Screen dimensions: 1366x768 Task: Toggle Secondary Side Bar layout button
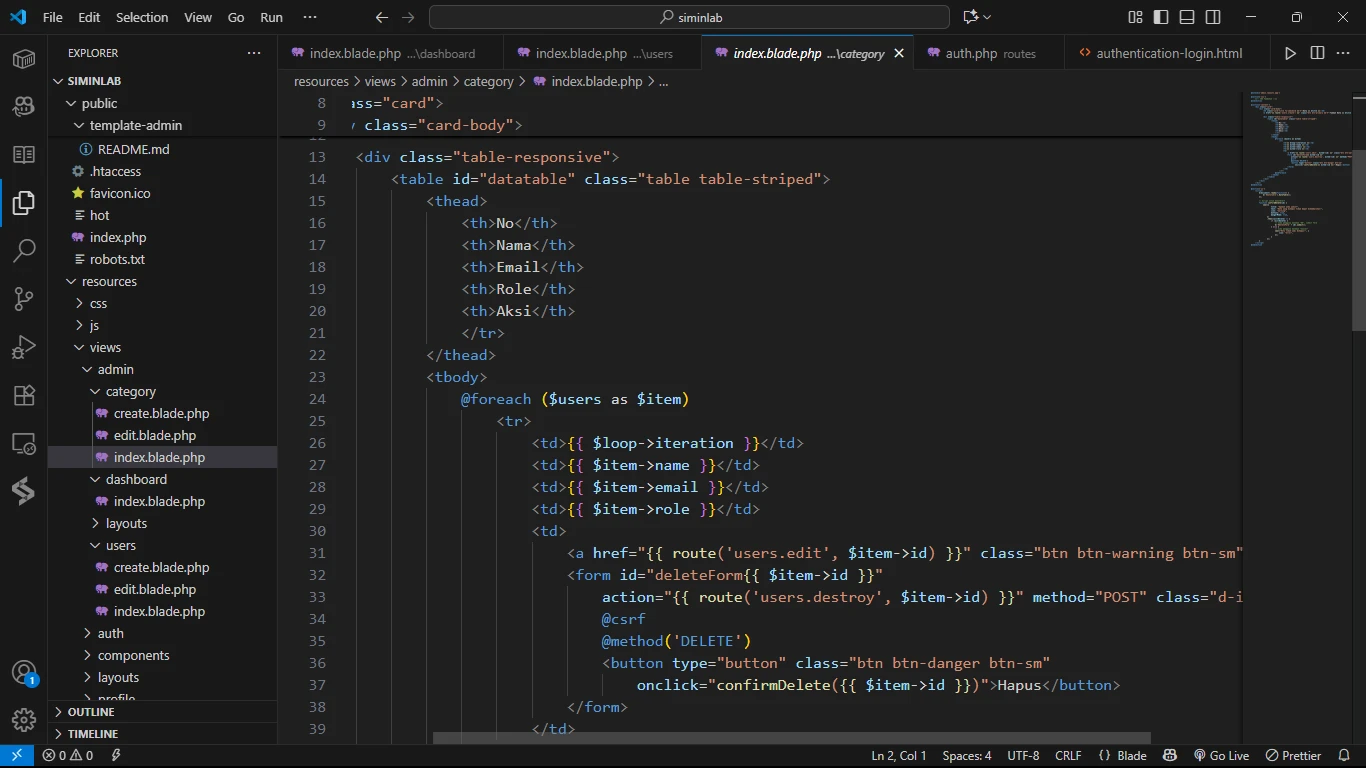point(1213,17)
